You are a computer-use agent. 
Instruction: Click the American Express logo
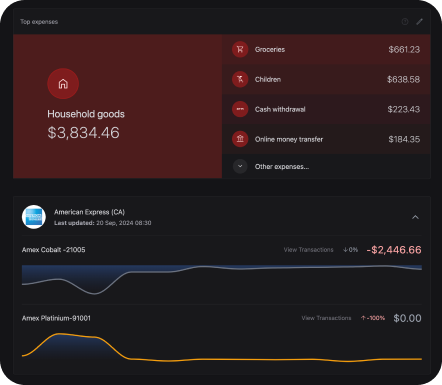34,217
